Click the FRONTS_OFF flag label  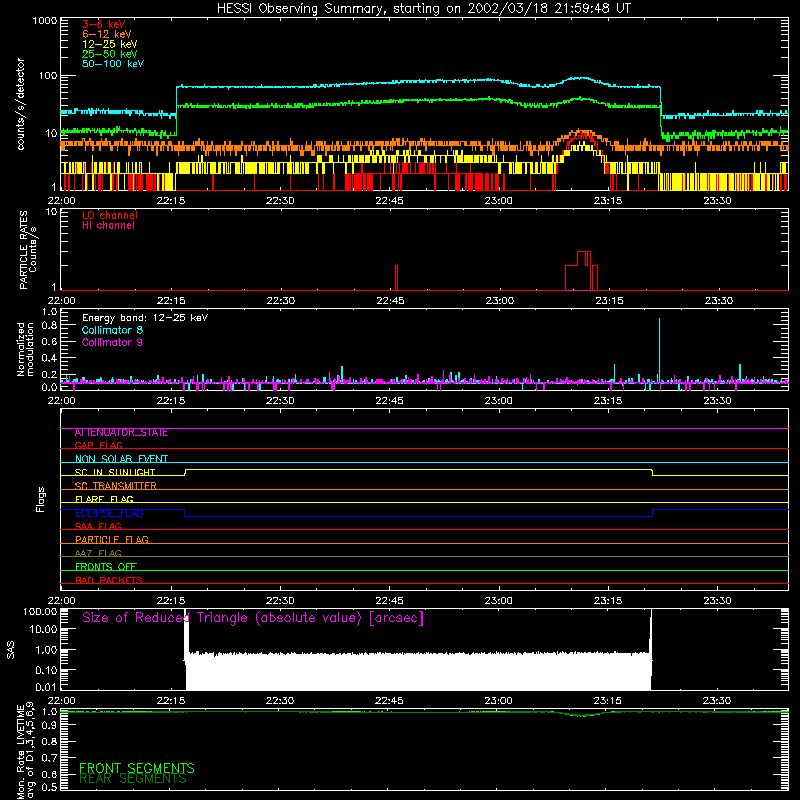(106, 567)
